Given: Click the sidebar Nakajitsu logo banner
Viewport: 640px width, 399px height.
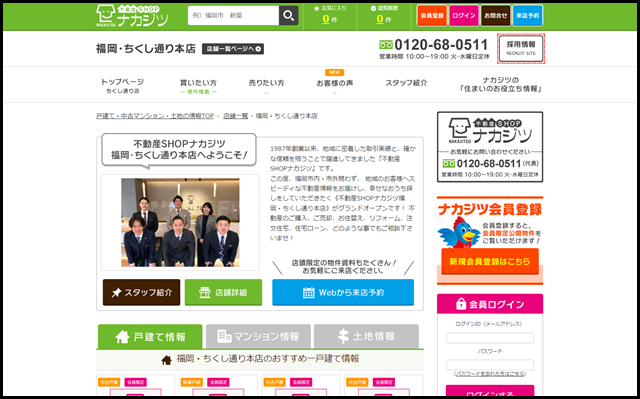Looking at the screenshot, I should tap(490, 147).
